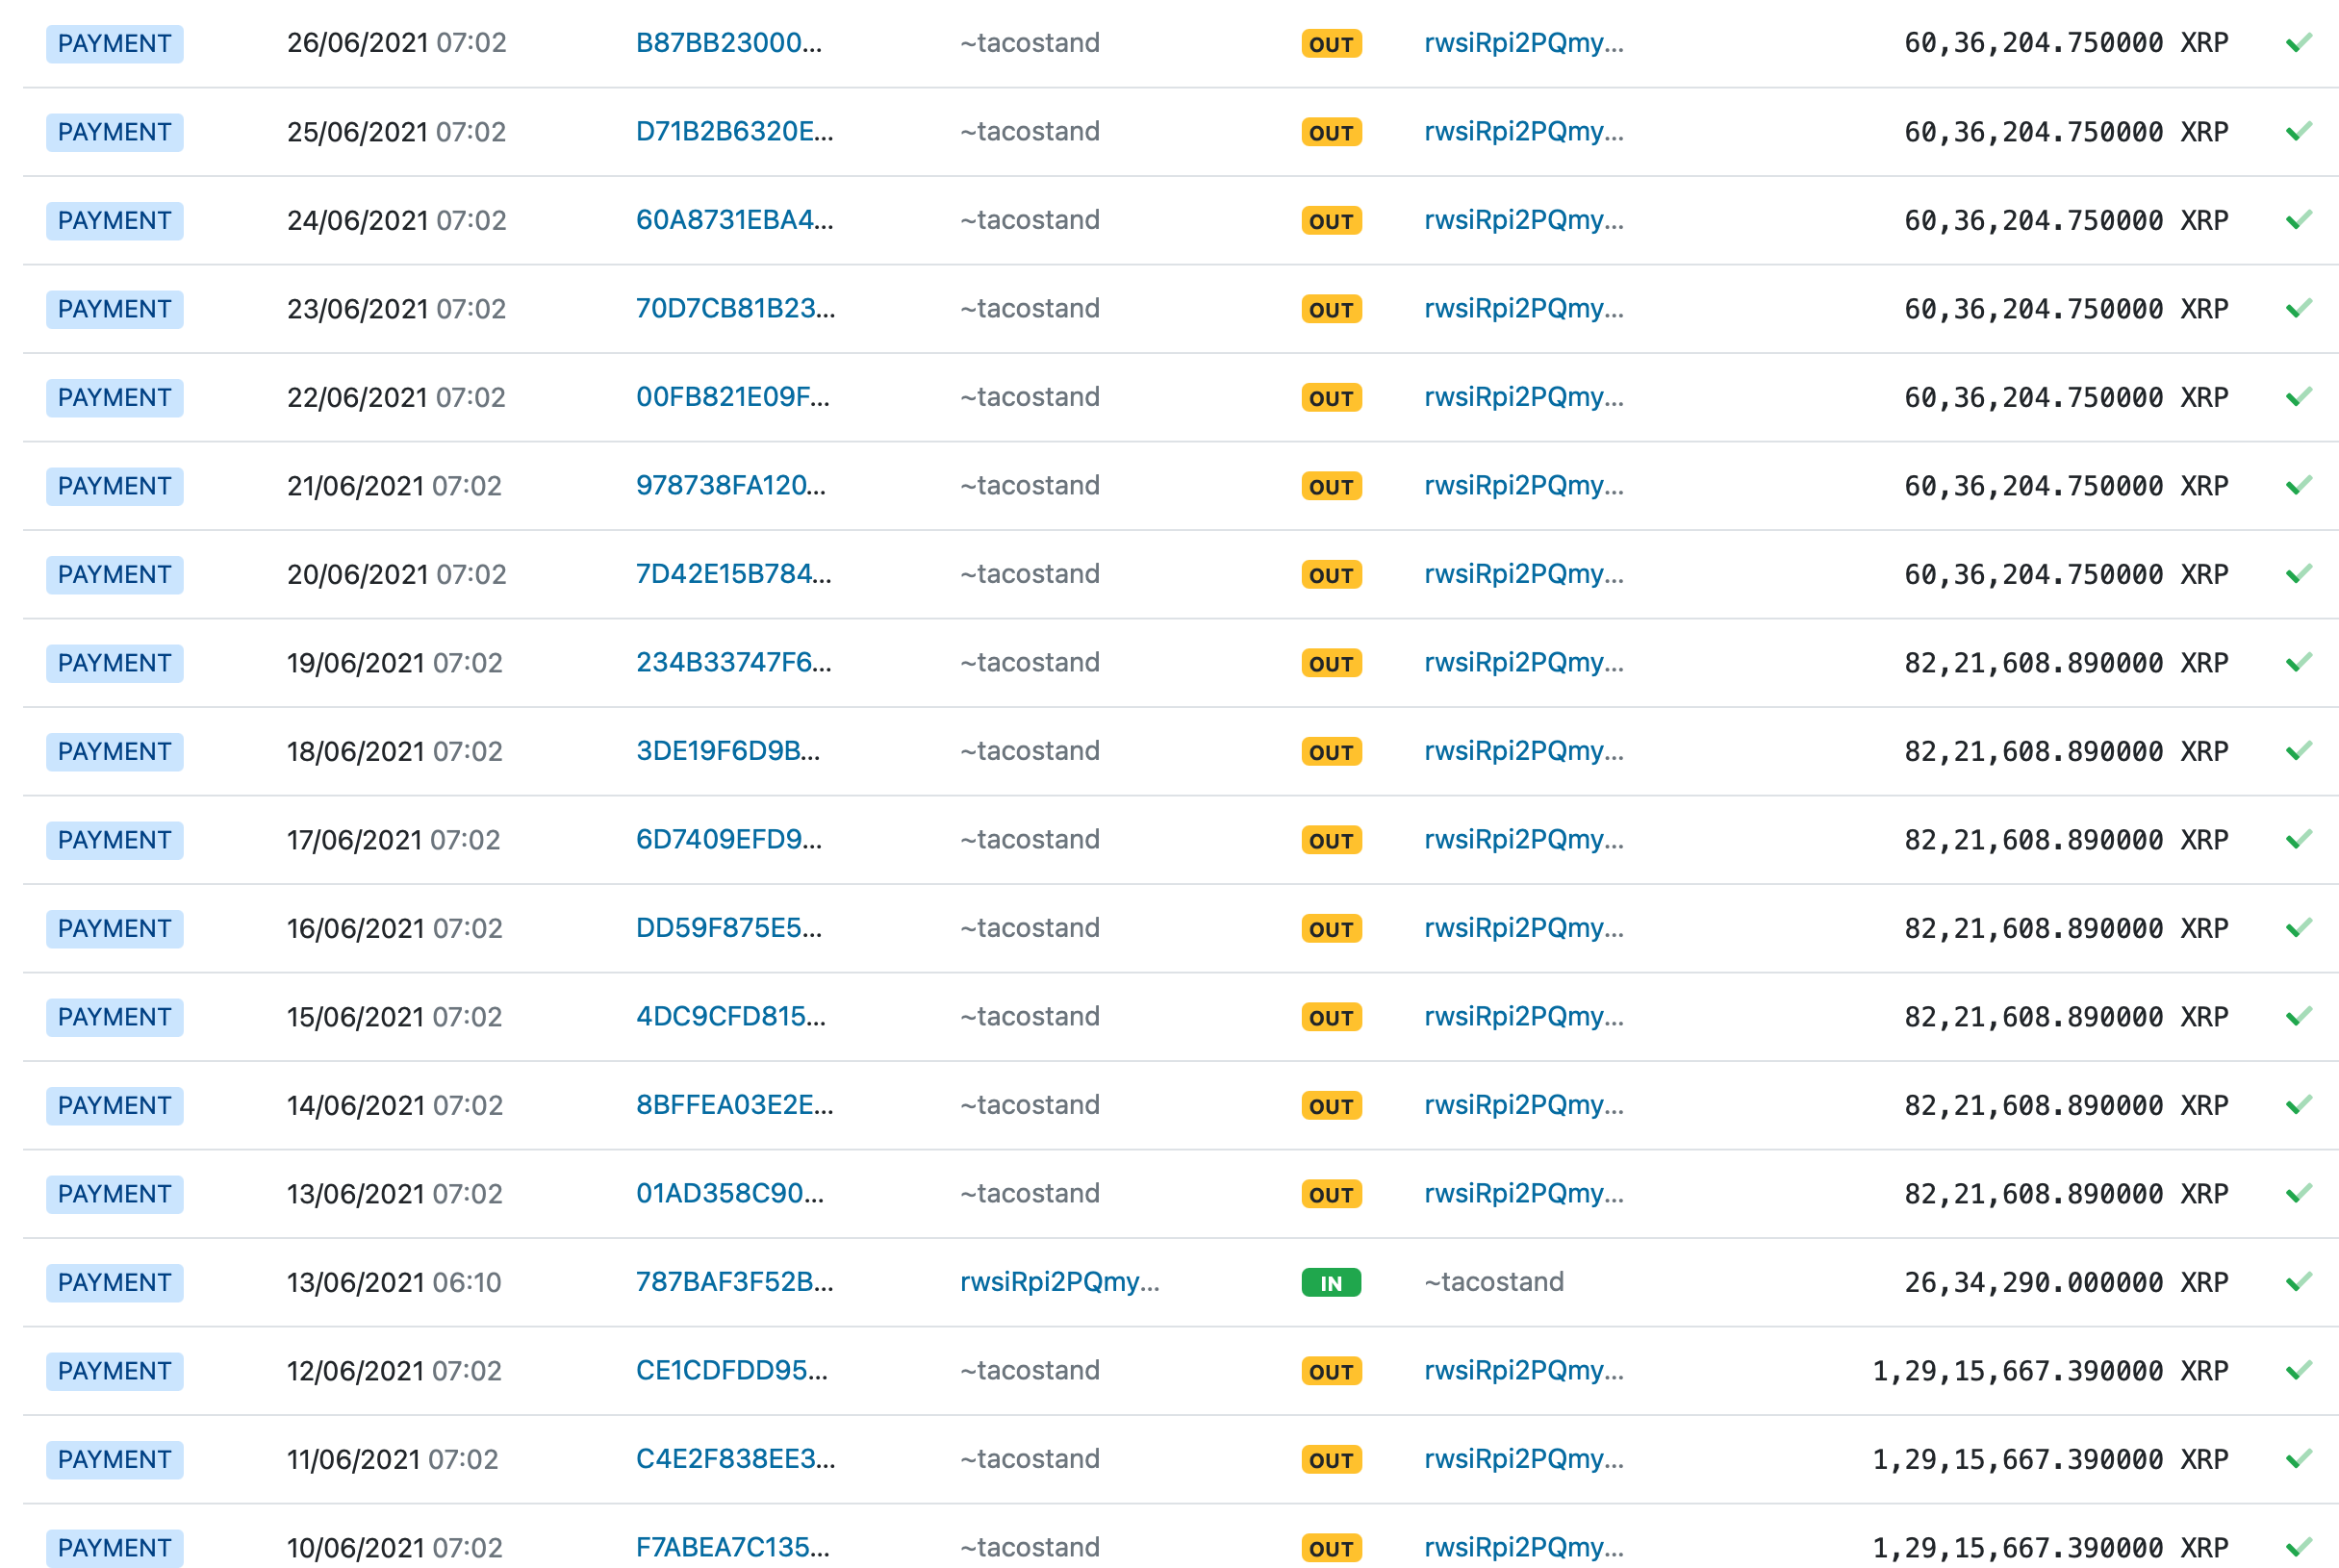Click the OUT badge on the 26/06/2021 row
Image resolution: width=2339 pixels, height=1568 pixels.
coord(1331,44)
